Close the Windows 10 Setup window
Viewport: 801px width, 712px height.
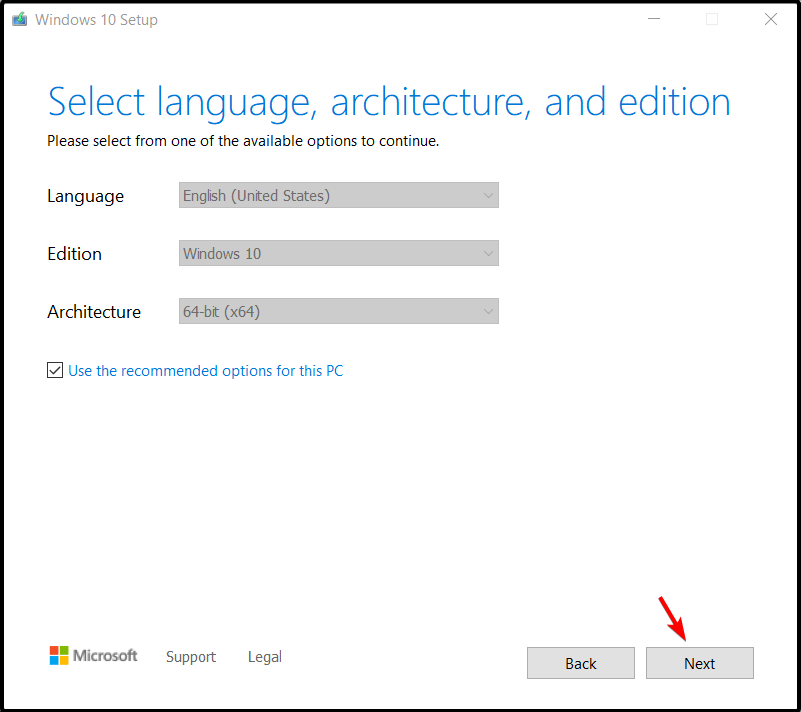pyautogui.click(x=770, y=19)
